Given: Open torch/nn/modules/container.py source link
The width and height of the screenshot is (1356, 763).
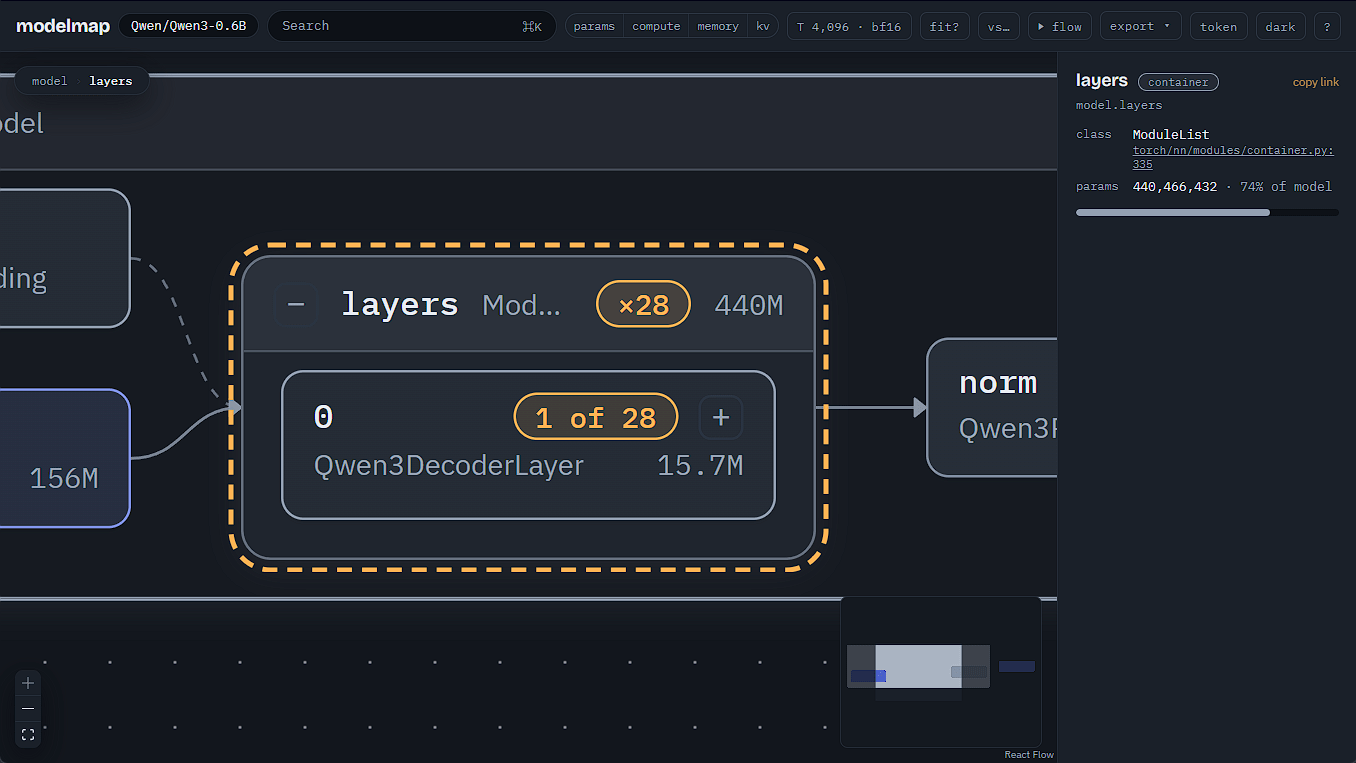Looking at the screenshot, I should [1233, 157].
